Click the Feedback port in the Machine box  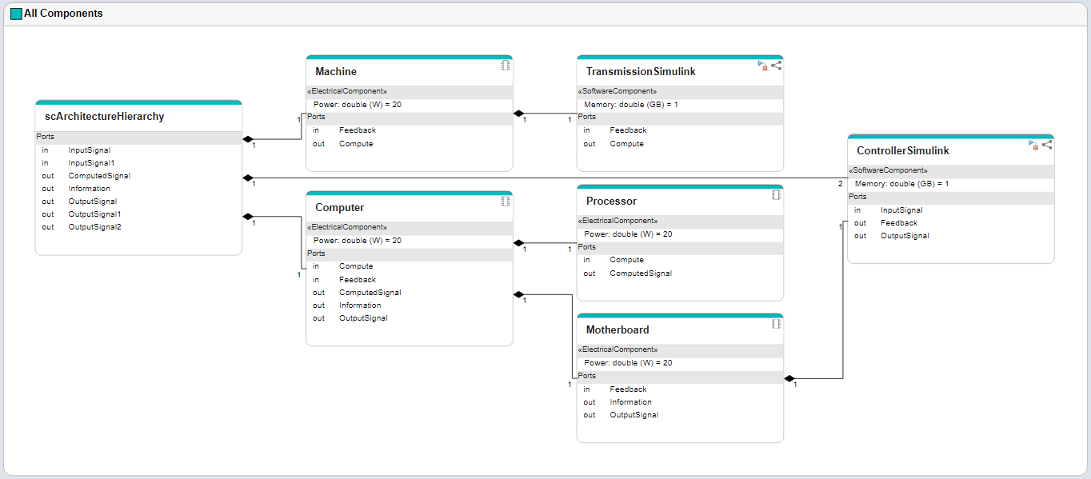click(x=358, y=130)
